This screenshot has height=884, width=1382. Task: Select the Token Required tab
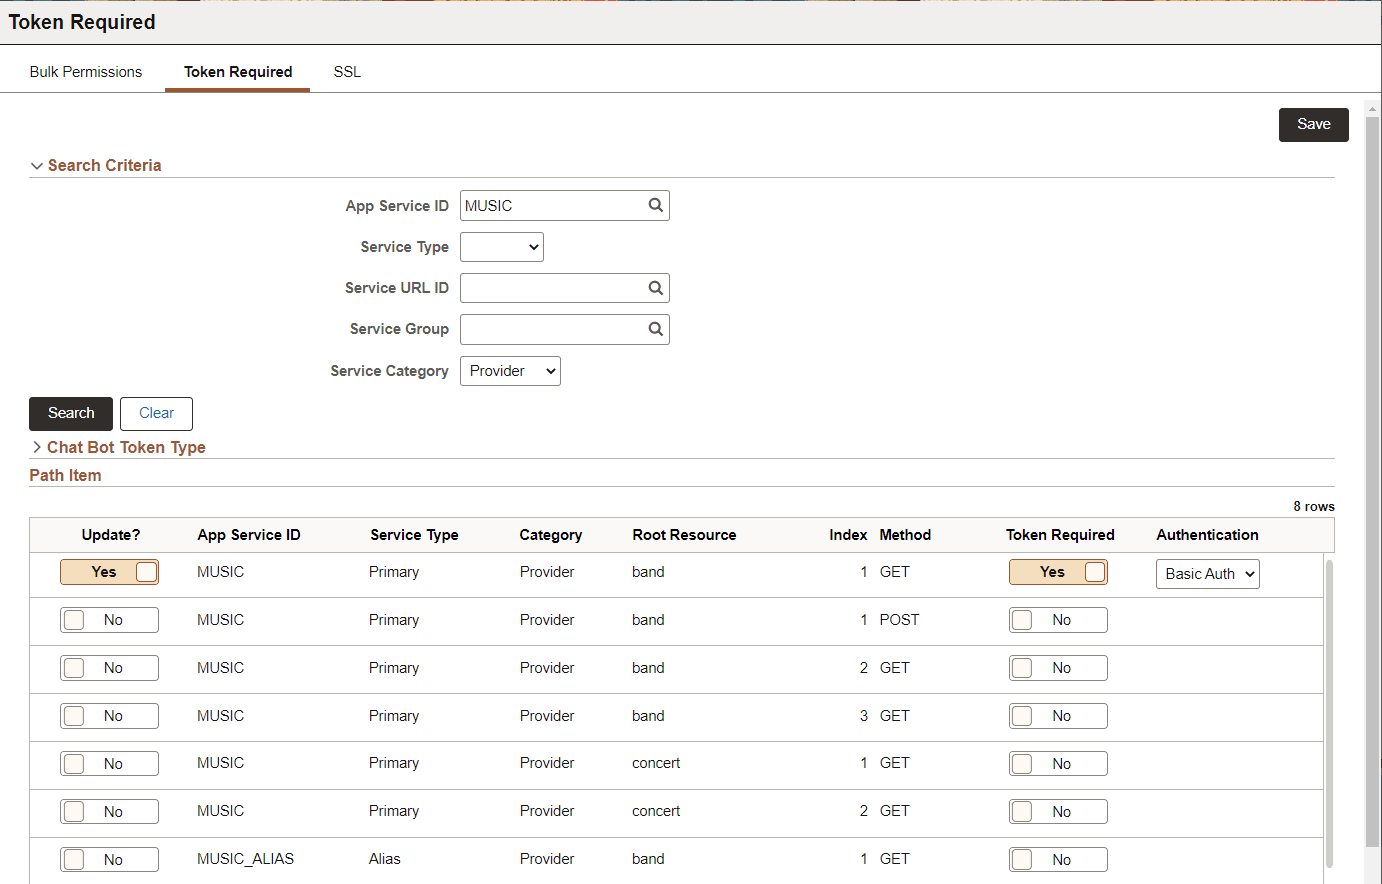tap(238, 72)
